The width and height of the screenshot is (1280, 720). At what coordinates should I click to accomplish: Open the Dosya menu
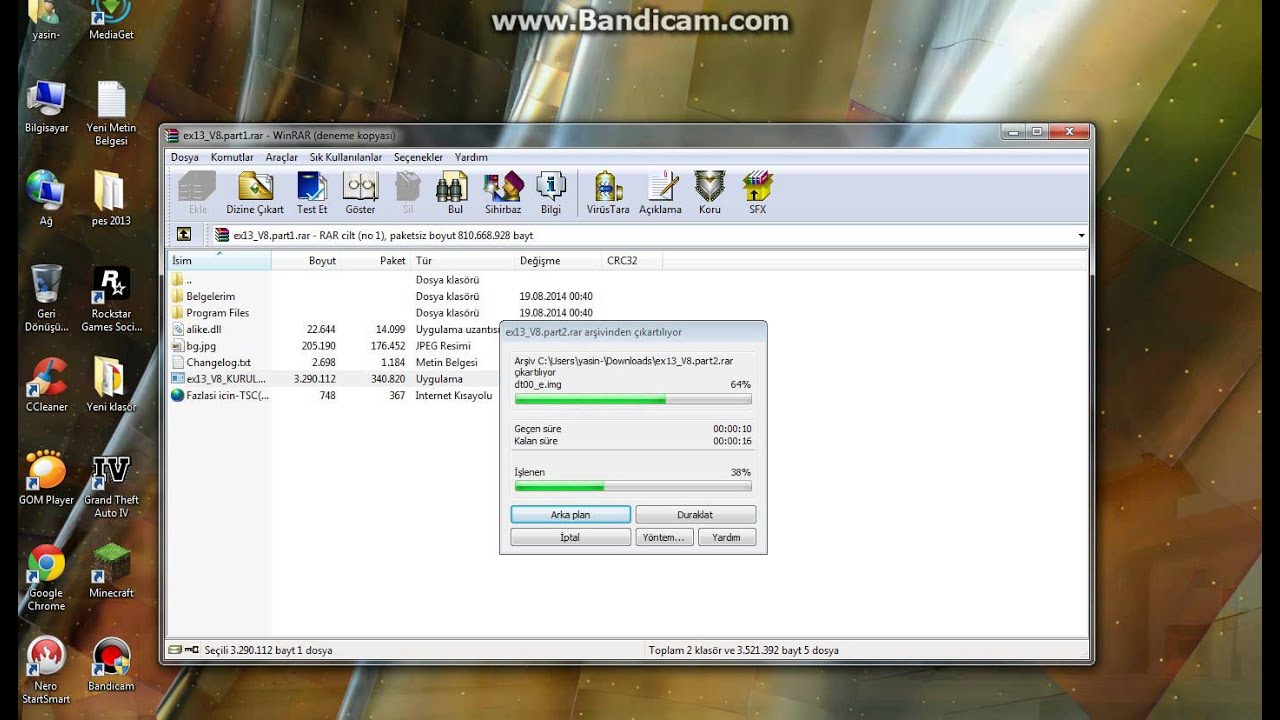pos(185,157)
